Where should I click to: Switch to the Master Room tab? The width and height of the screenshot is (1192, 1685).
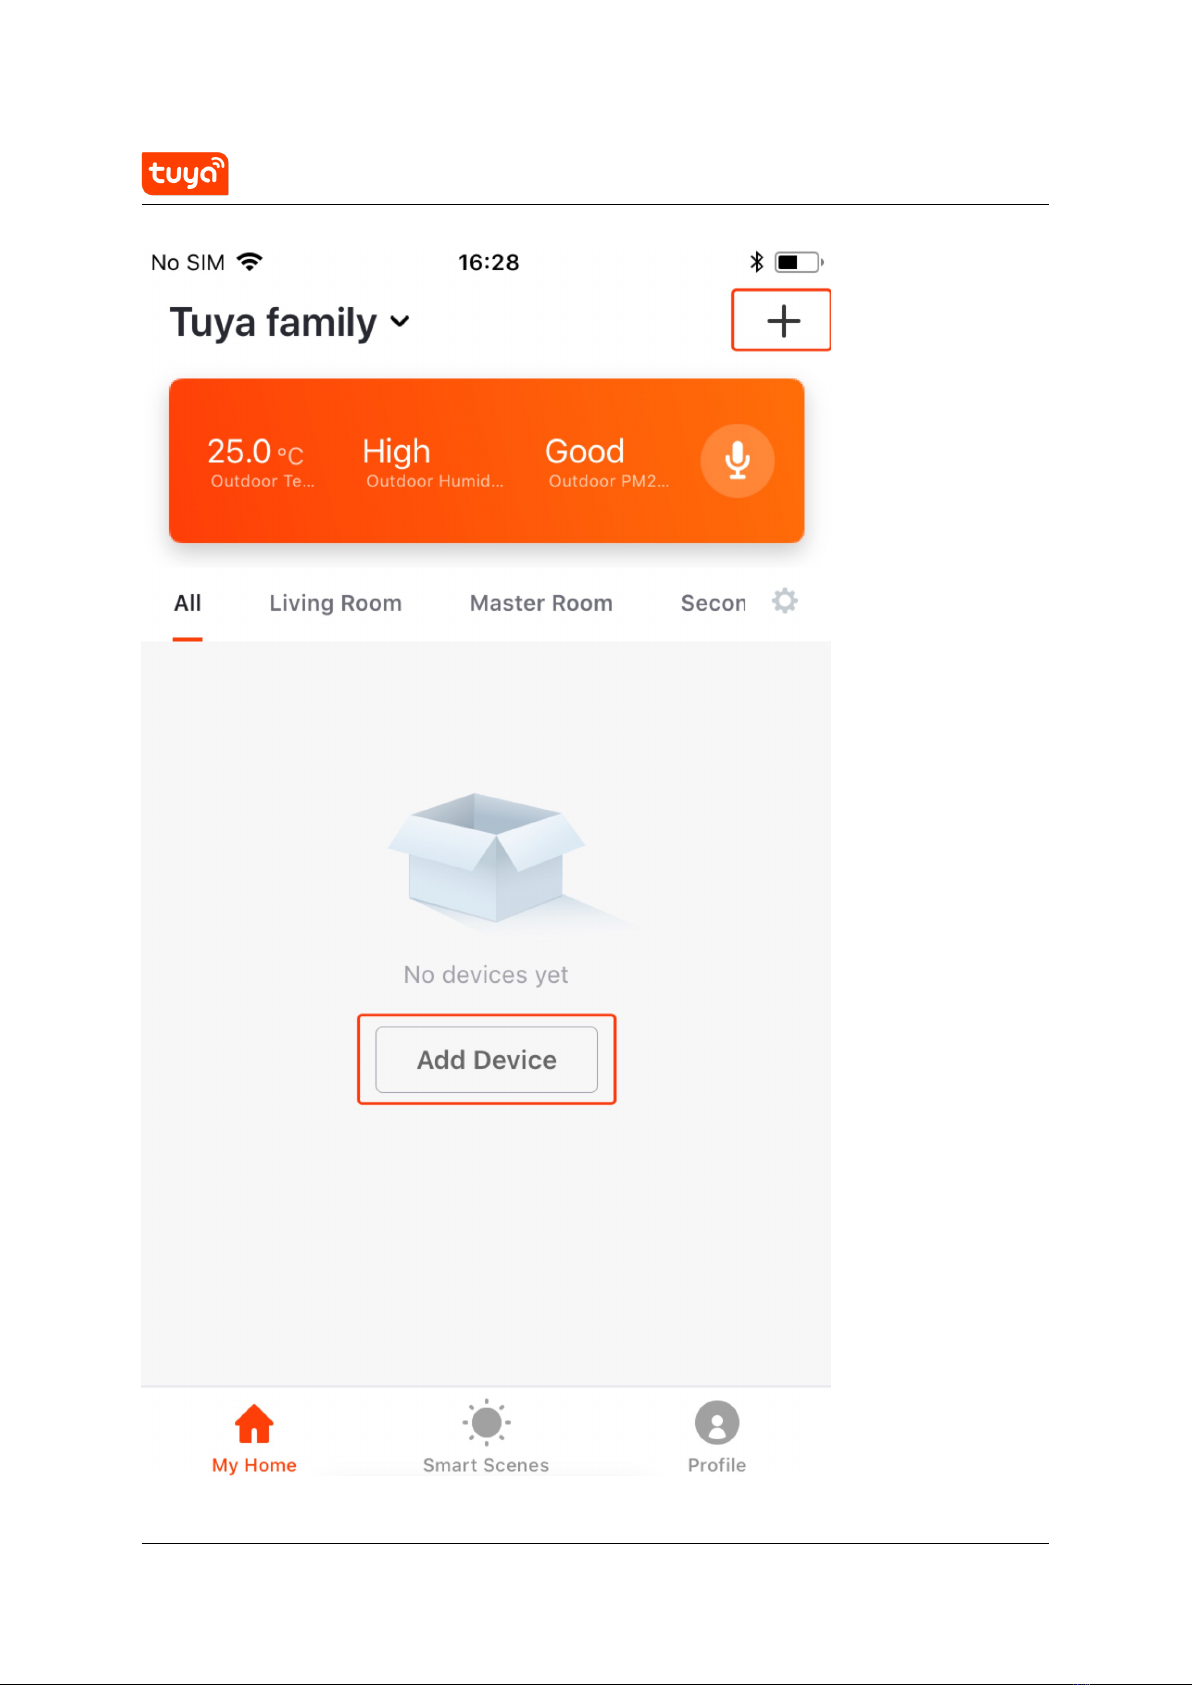pos(541,603)
